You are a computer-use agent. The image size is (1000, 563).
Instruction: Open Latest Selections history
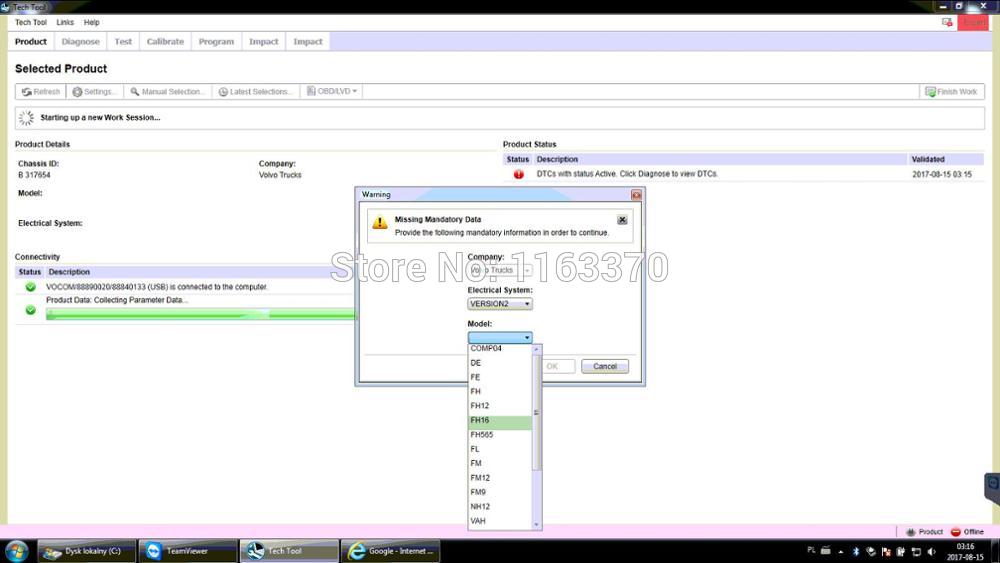(256, 92)
